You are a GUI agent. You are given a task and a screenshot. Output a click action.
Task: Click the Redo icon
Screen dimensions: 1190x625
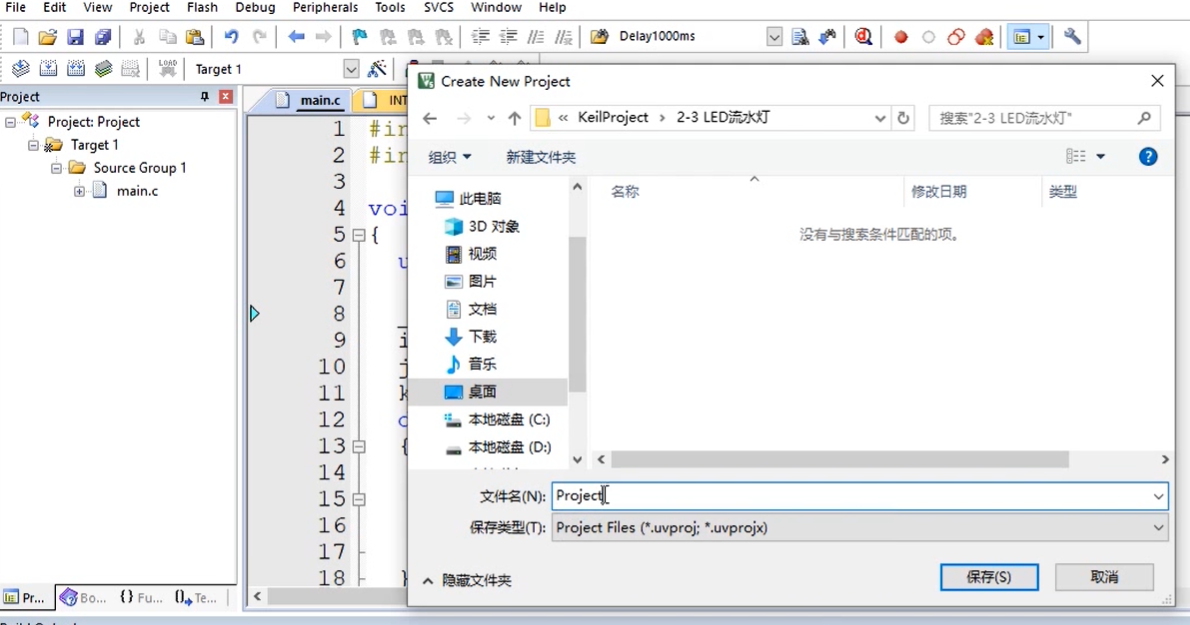click(259, 36)
